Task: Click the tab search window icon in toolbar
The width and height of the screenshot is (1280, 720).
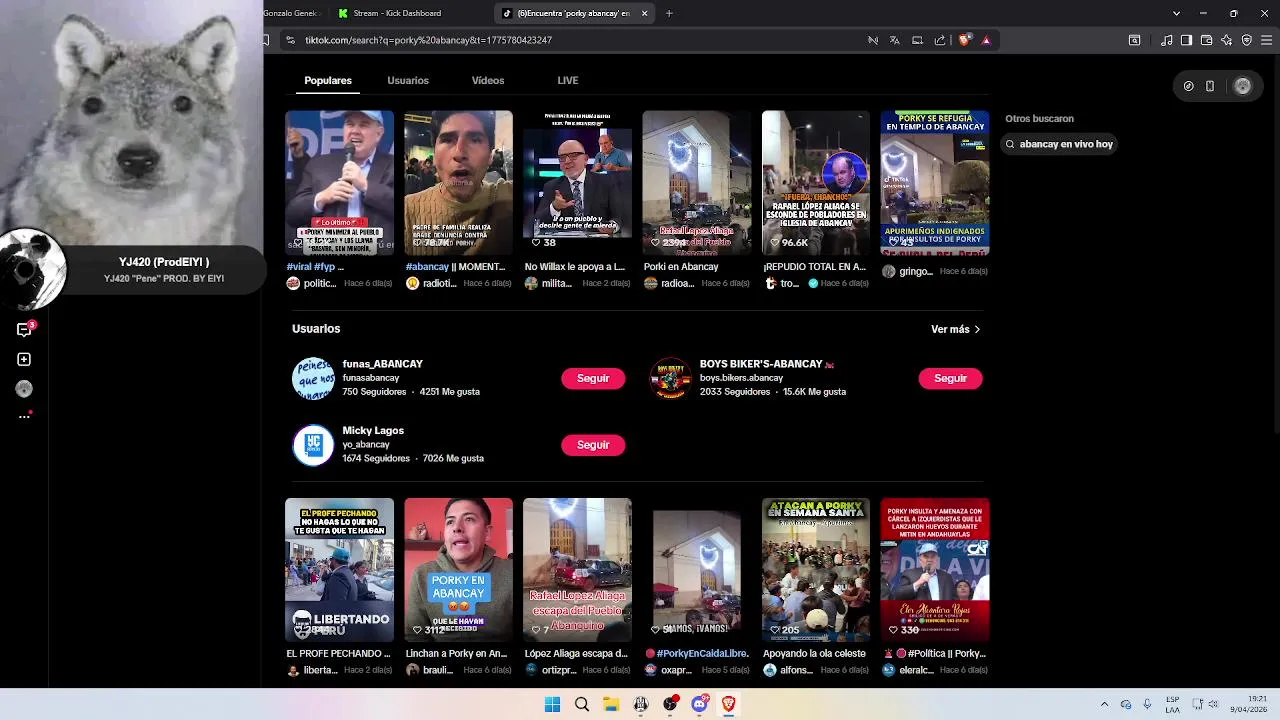Action: point(1135,40)
